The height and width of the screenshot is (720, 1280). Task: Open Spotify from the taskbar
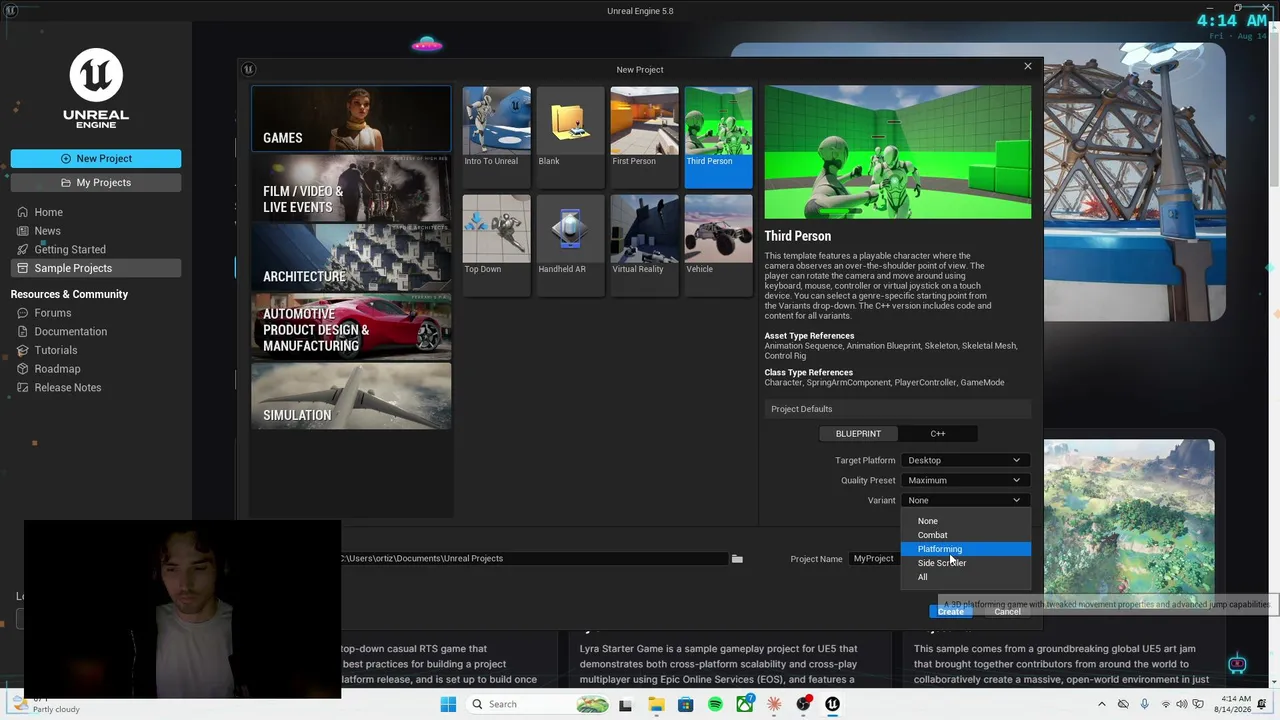coord(715,704)
